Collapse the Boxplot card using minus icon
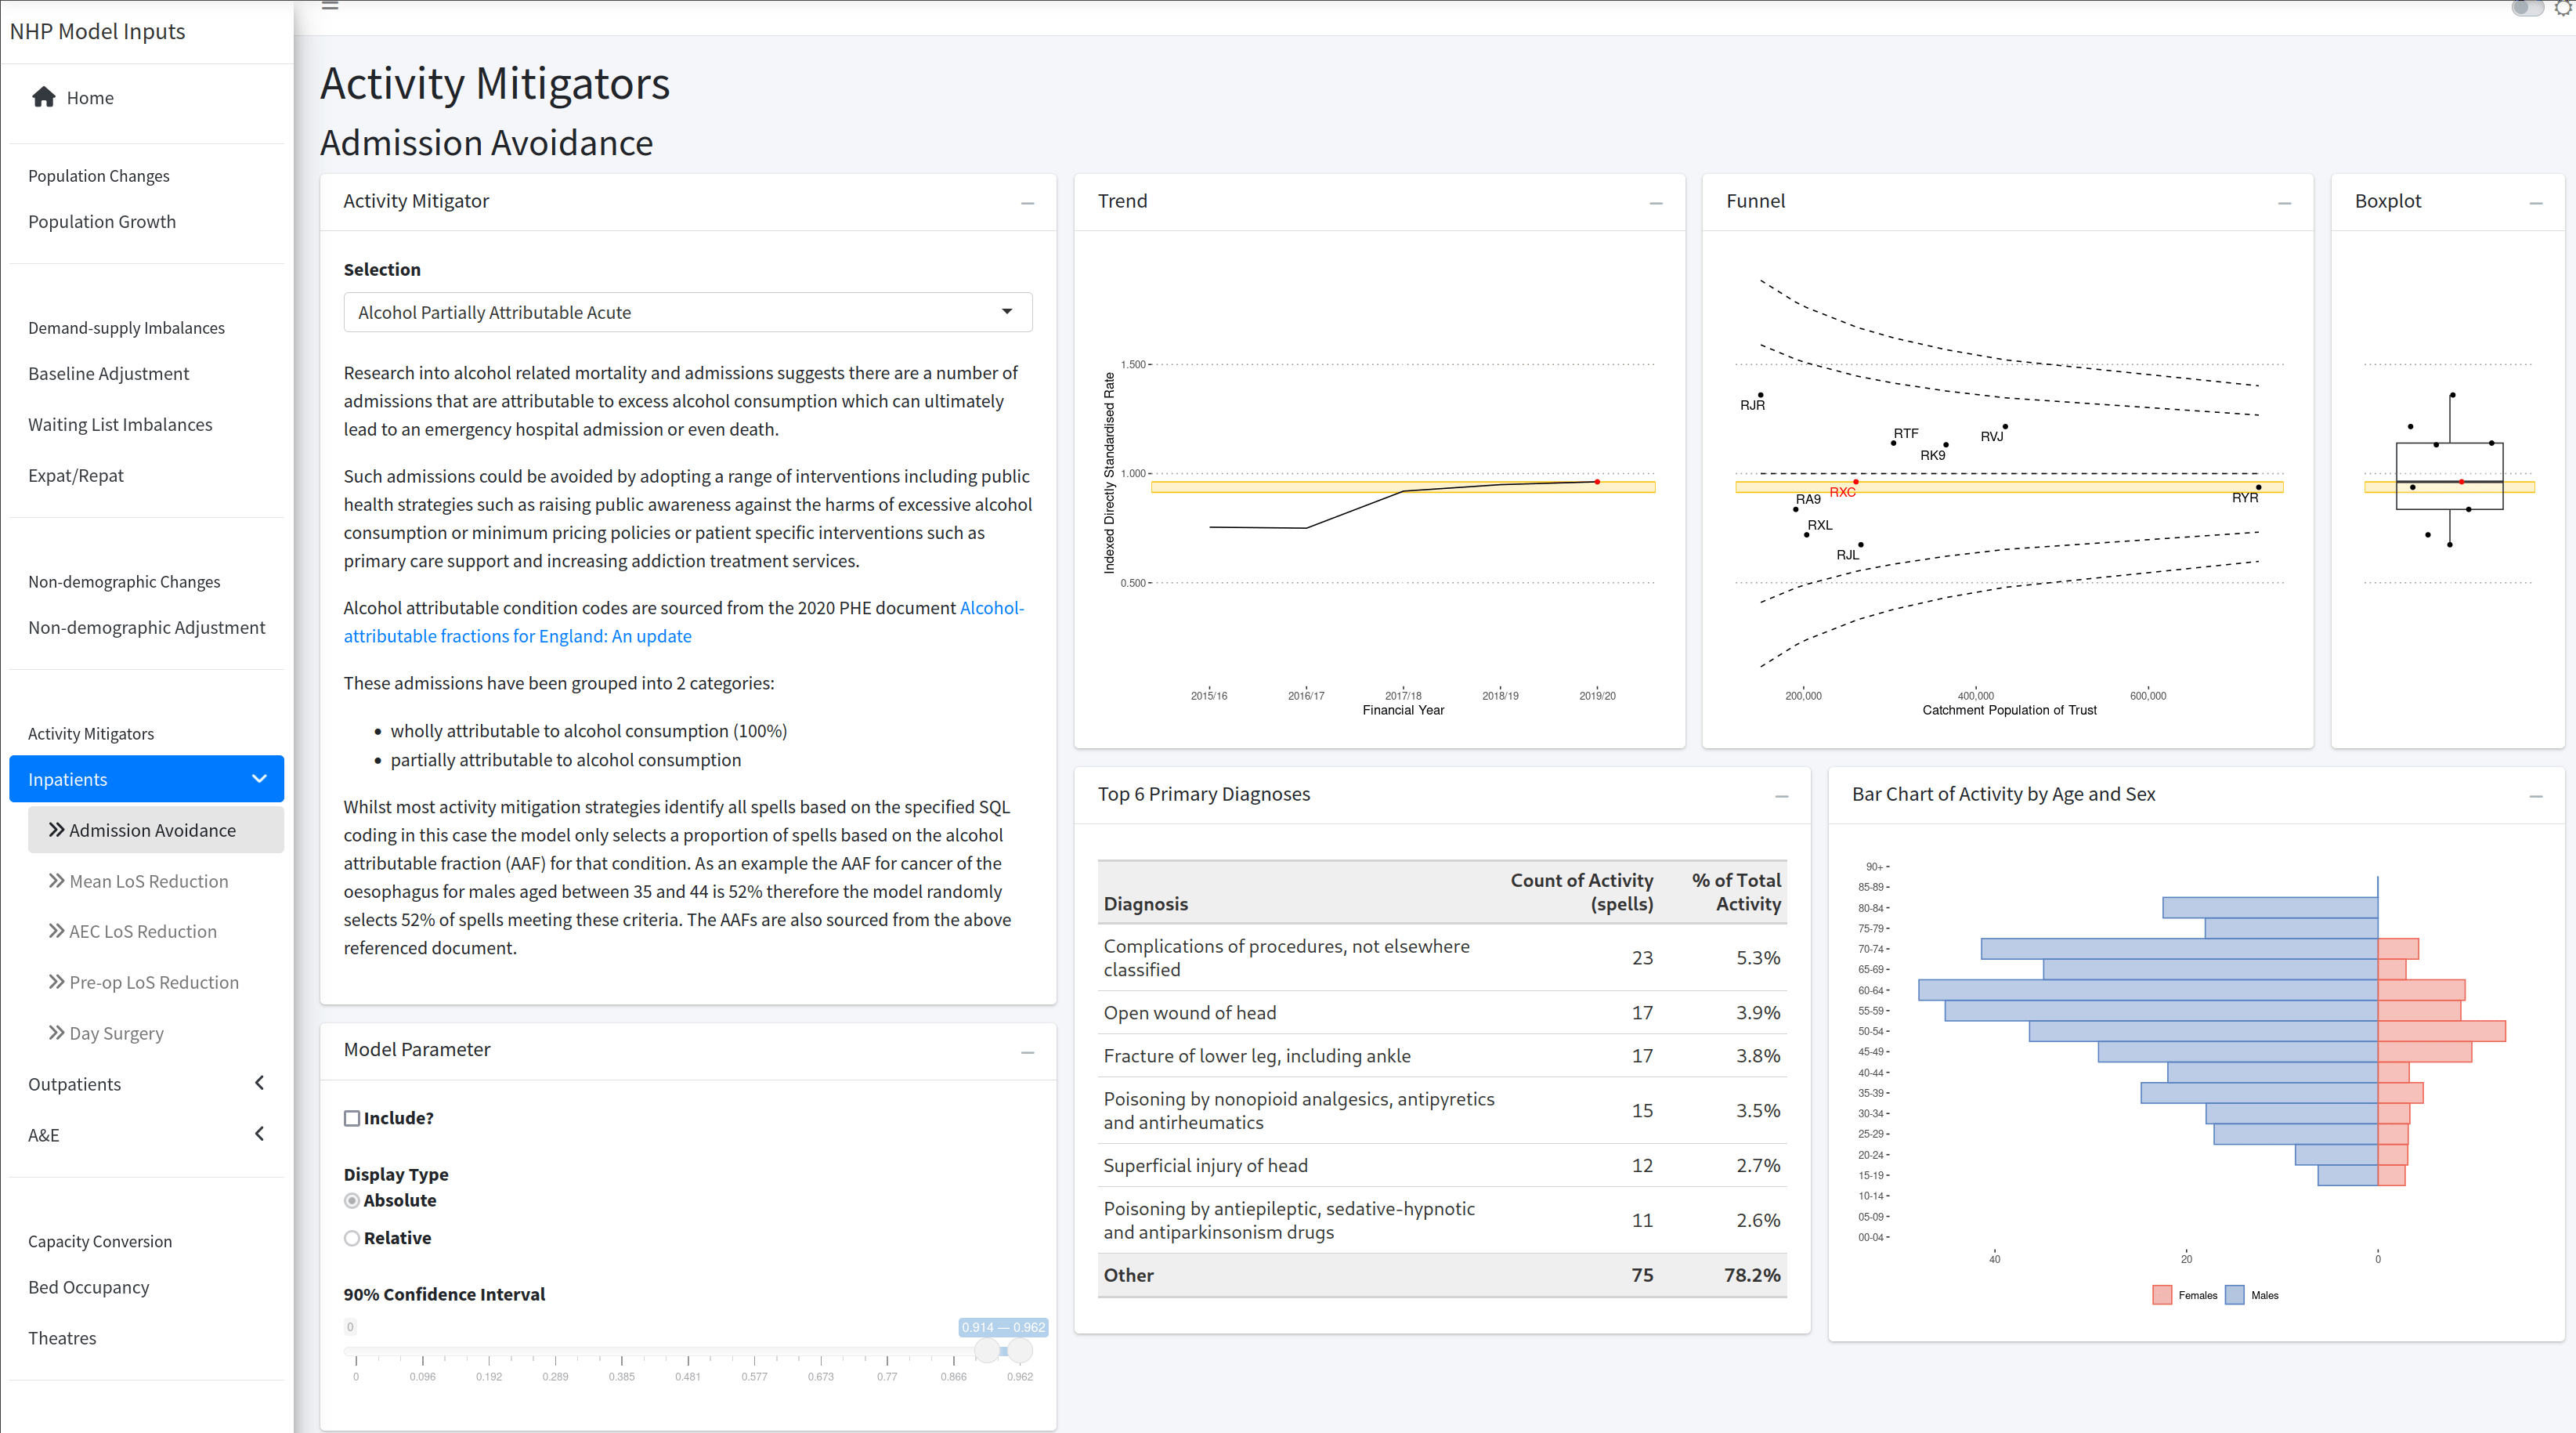 point(2536,203)
